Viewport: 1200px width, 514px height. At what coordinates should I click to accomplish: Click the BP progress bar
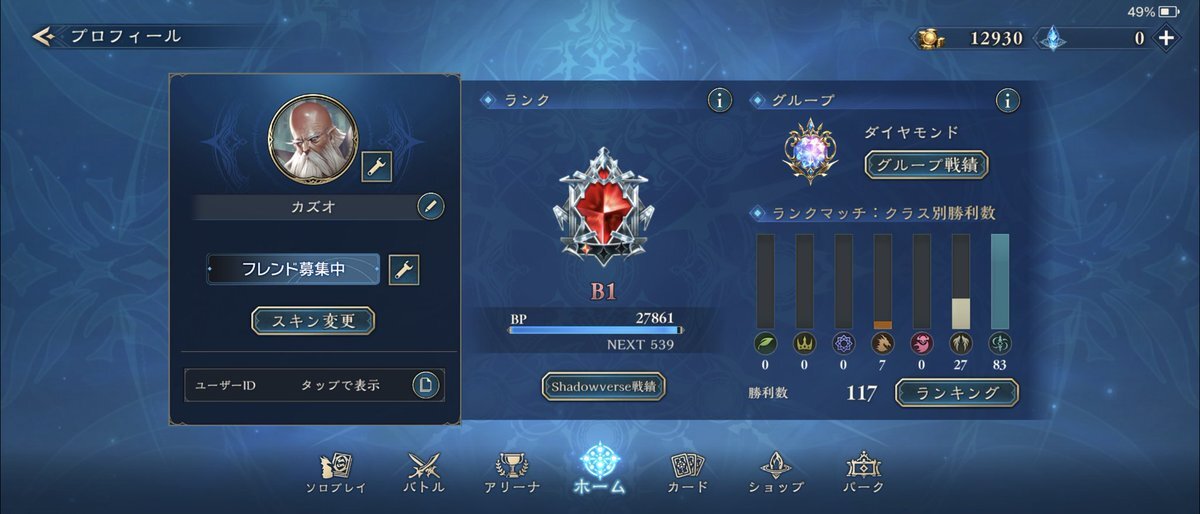click(596, 329)
